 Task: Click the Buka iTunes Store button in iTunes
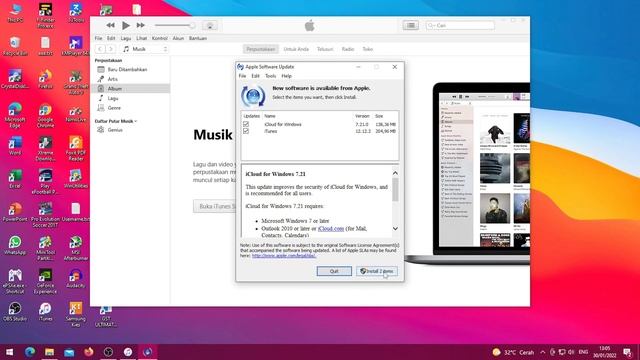215,206
